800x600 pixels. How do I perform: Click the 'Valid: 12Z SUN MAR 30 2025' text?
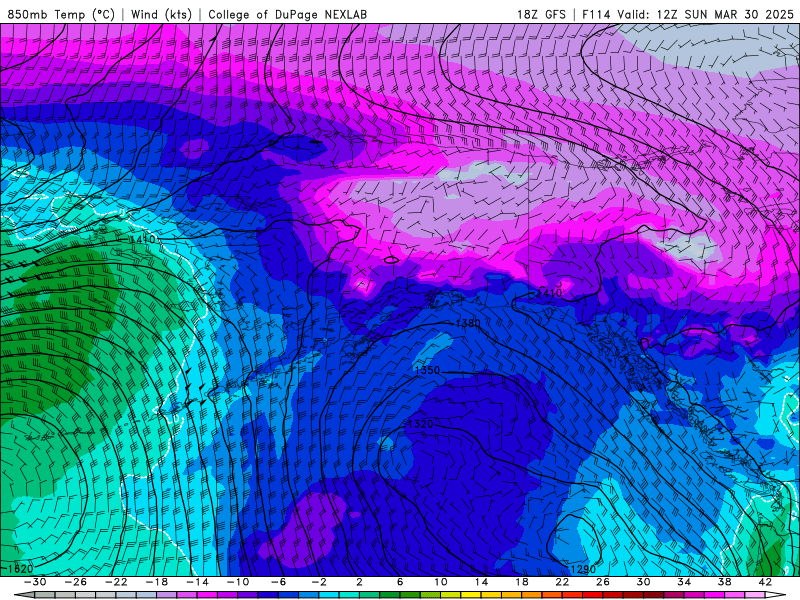coord(705,15)
